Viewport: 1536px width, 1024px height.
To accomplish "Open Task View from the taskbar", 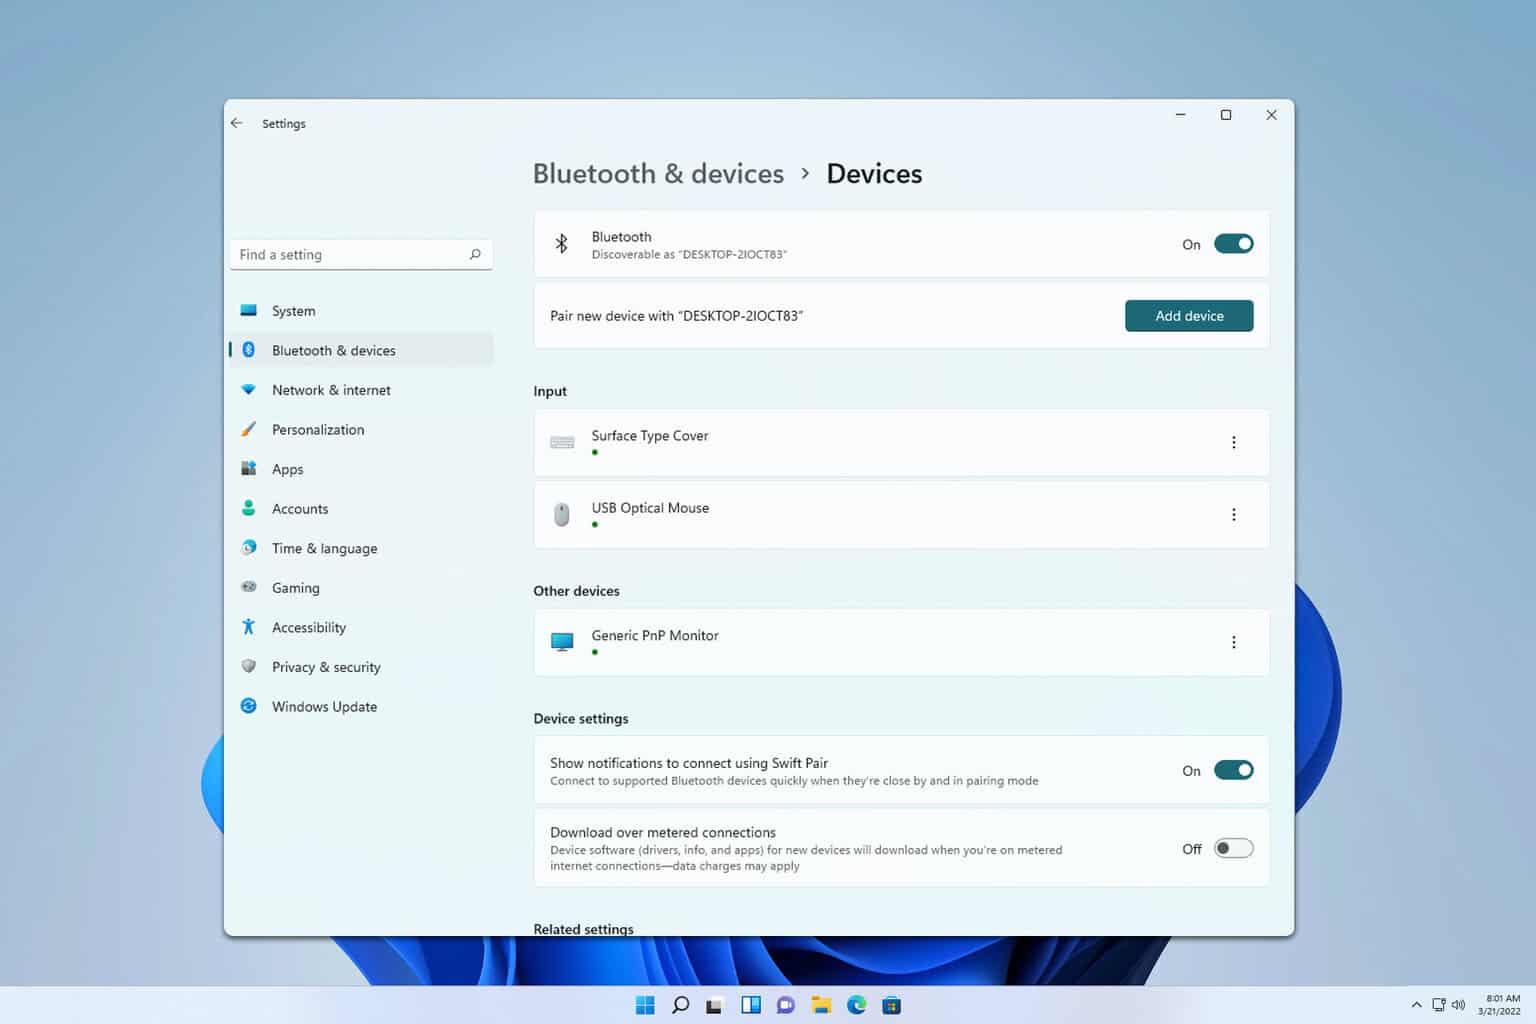I will point(714,1005).
